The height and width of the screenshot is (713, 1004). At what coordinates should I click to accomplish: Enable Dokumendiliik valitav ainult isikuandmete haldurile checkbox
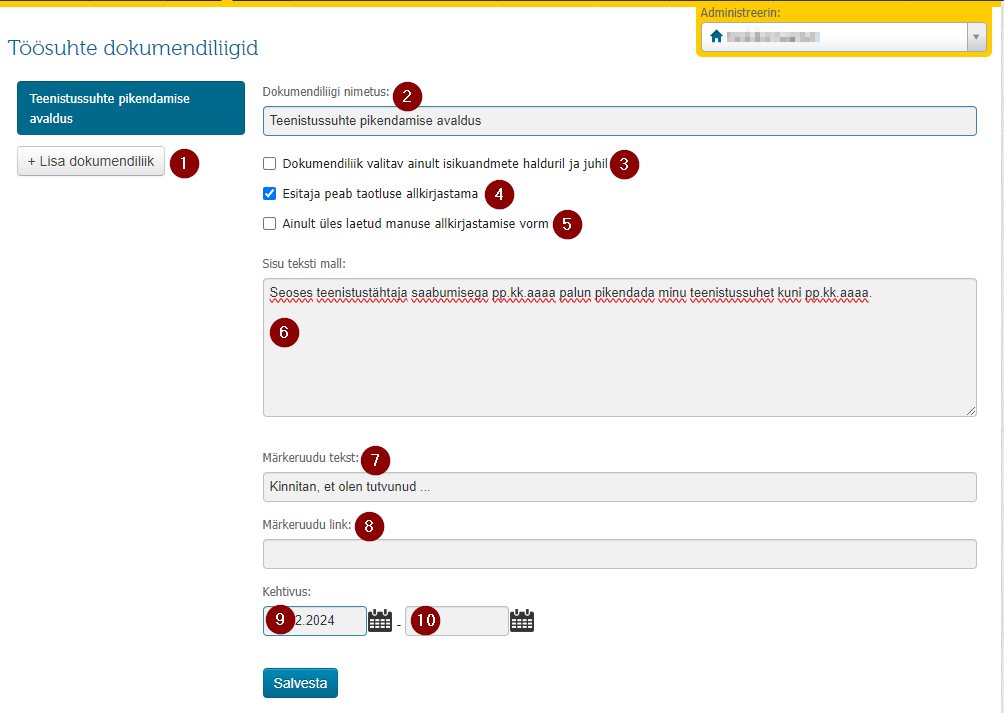[270, 164]
